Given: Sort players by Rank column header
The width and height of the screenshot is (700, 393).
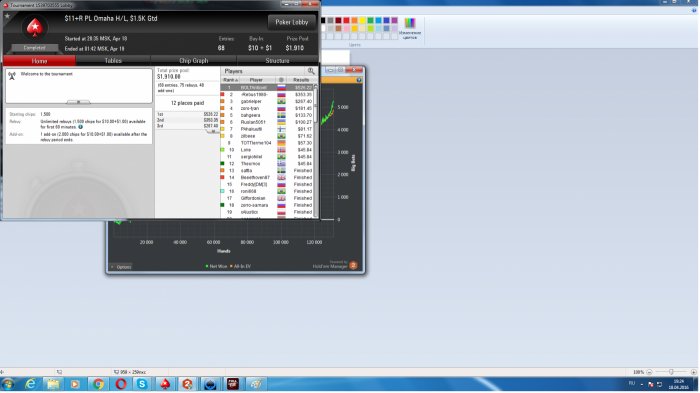Looking at the screenshot, I should point(230,80).
